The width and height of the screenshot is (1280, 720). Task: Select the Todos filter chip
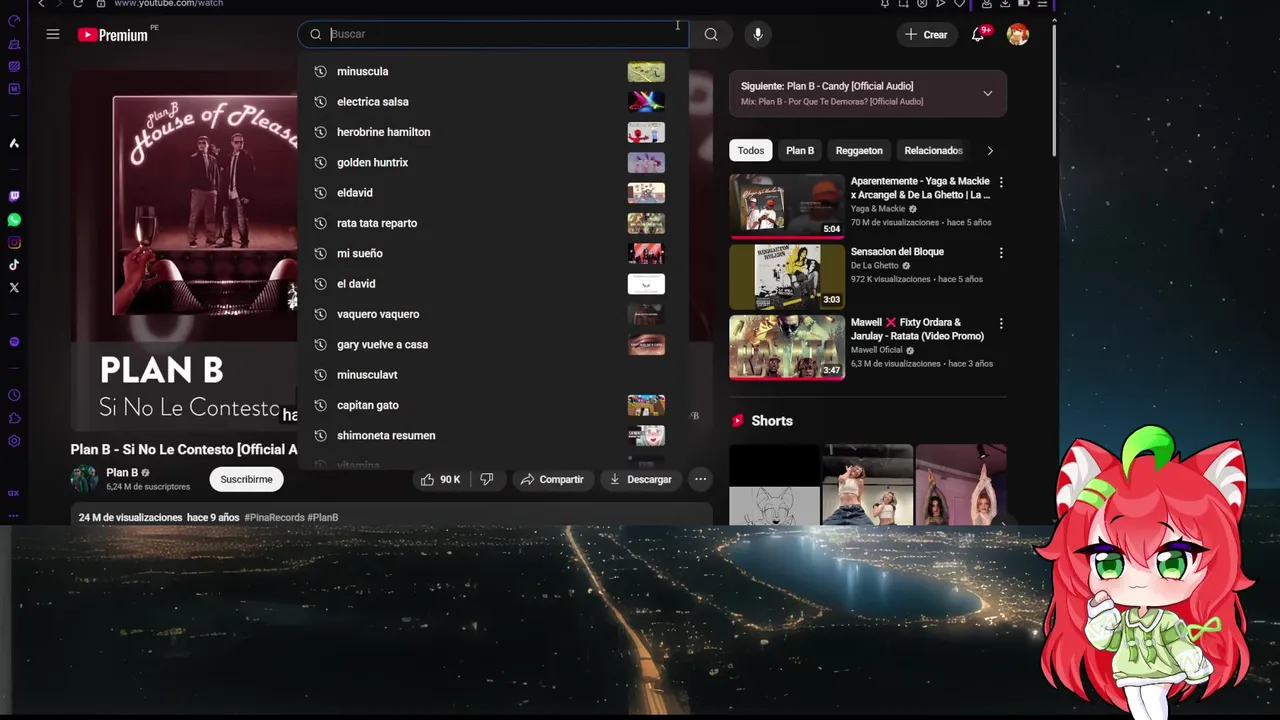[x=751, y=151]
